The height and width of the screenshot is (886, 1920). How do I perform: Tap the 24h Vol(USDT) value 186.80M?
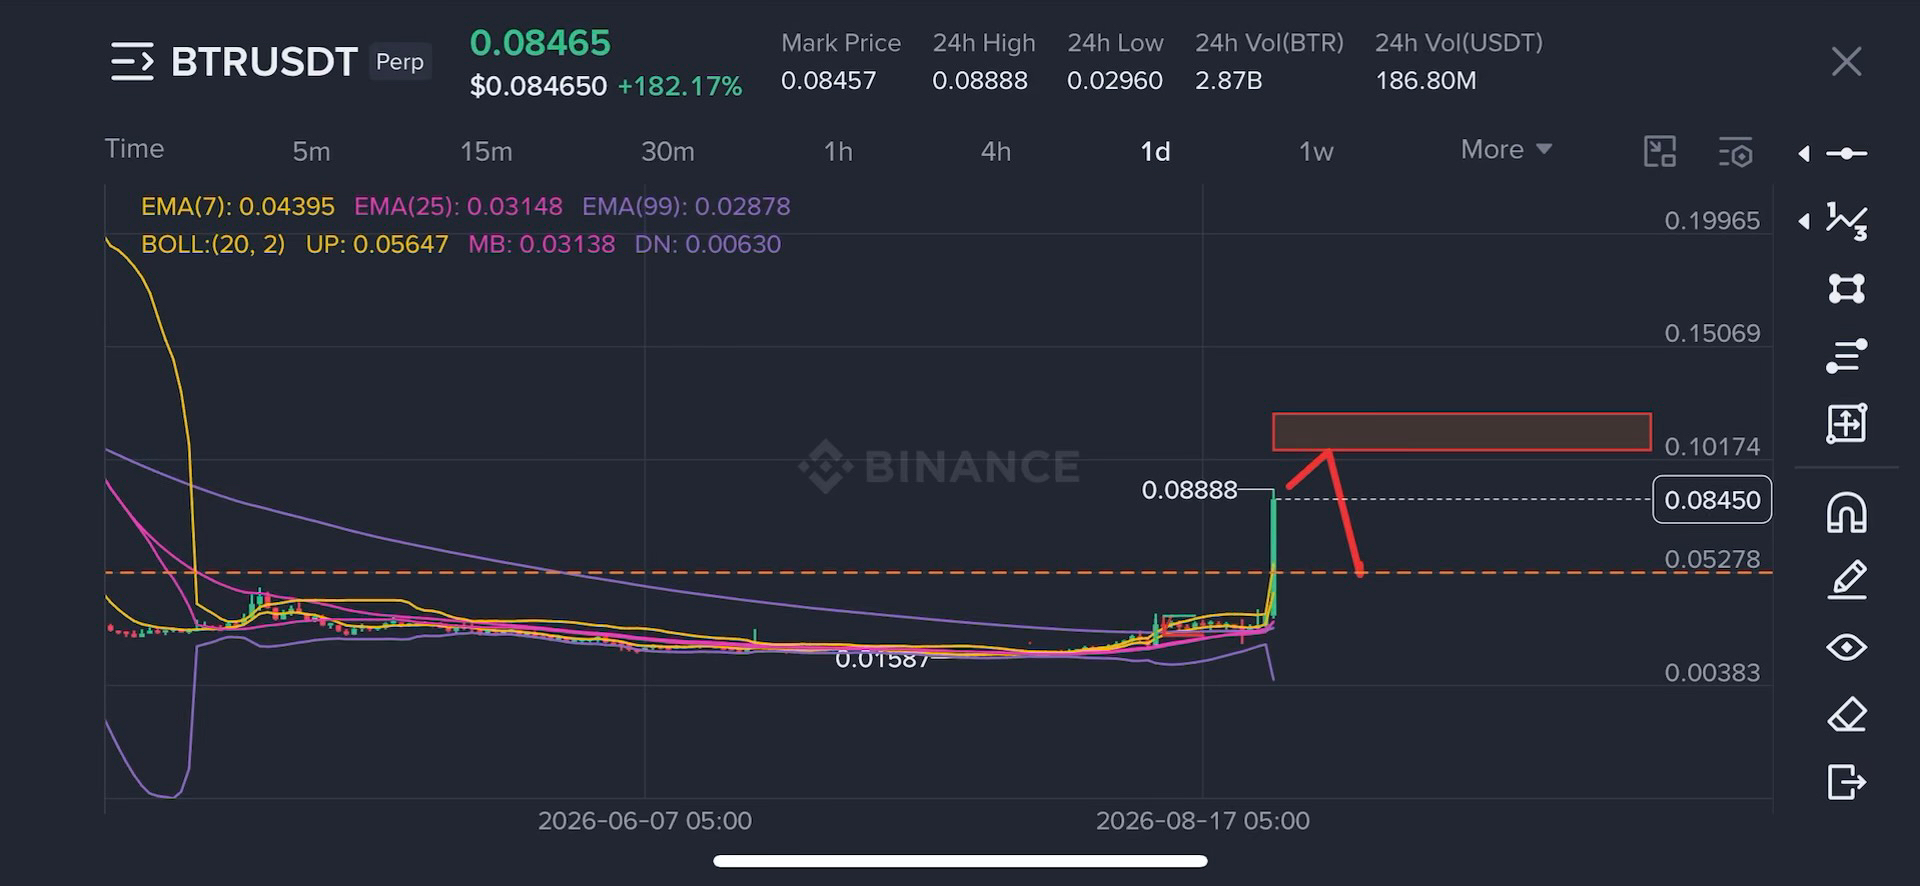coord(1426,81)
